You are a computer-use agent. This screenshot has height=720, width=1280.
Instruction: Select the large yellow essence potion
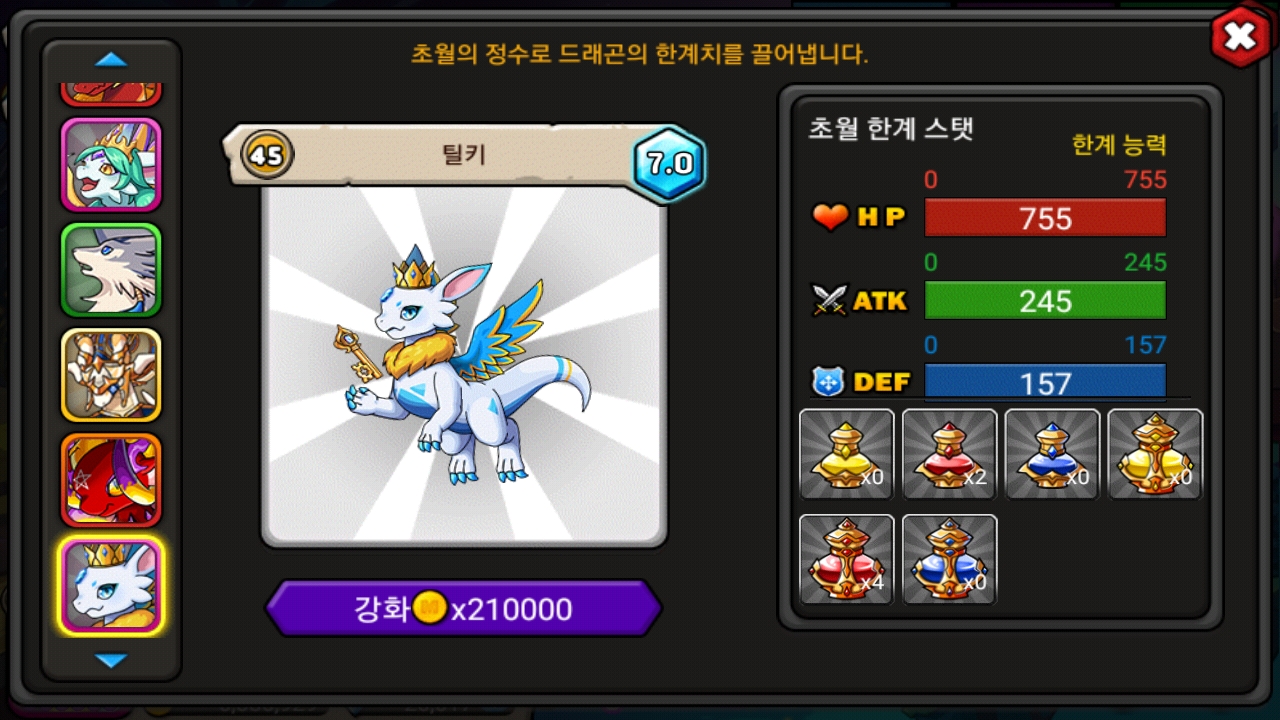coord(1155,454)
